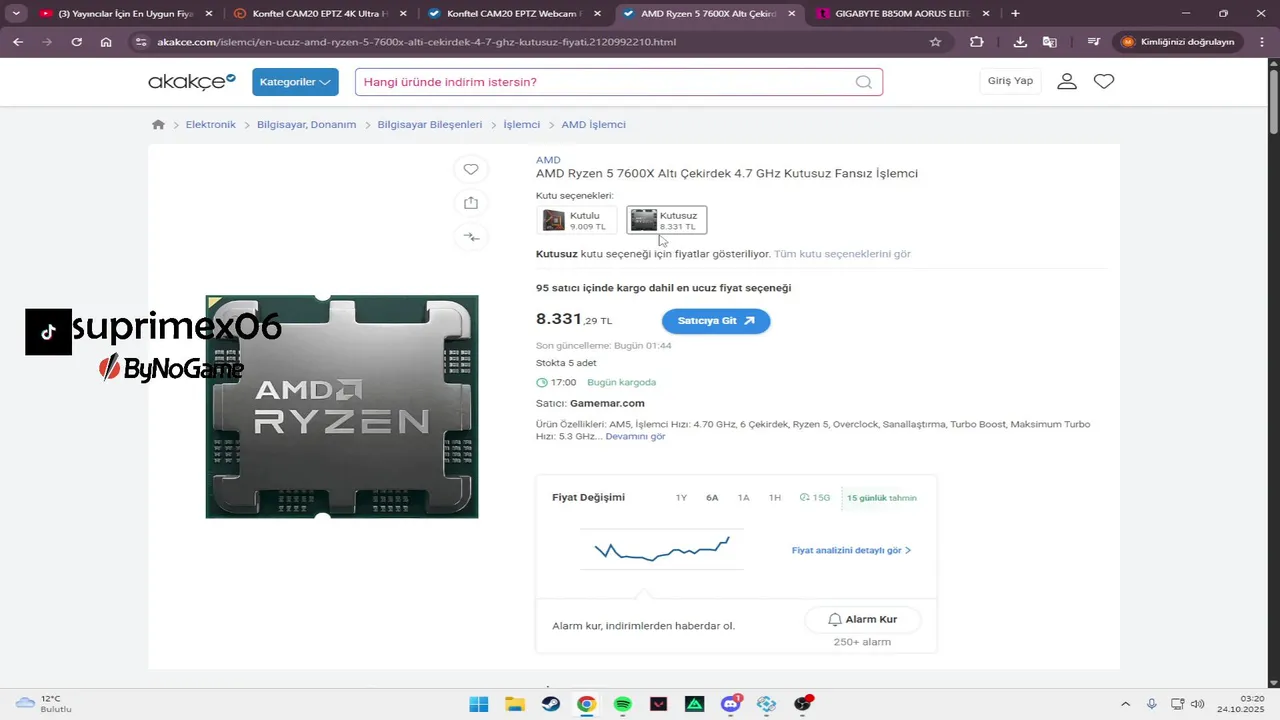Reload the page
This screenshot has width=1280, height=720.
tap(77, 42)
